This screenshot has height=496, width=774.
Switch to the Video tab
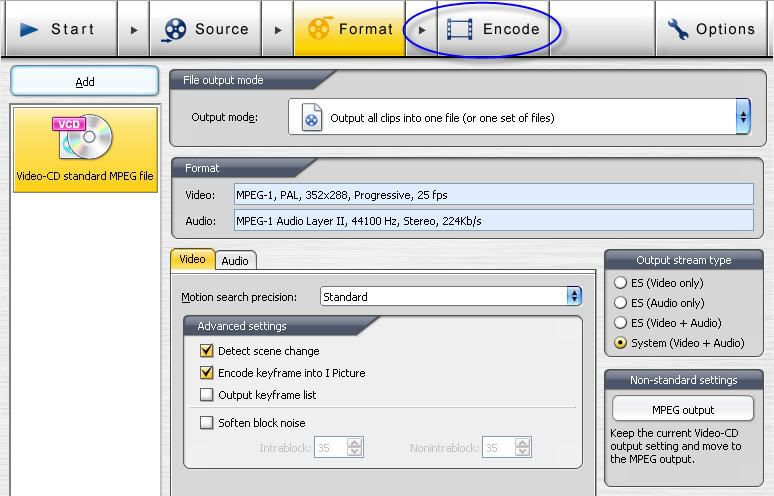tap(193, 259)
